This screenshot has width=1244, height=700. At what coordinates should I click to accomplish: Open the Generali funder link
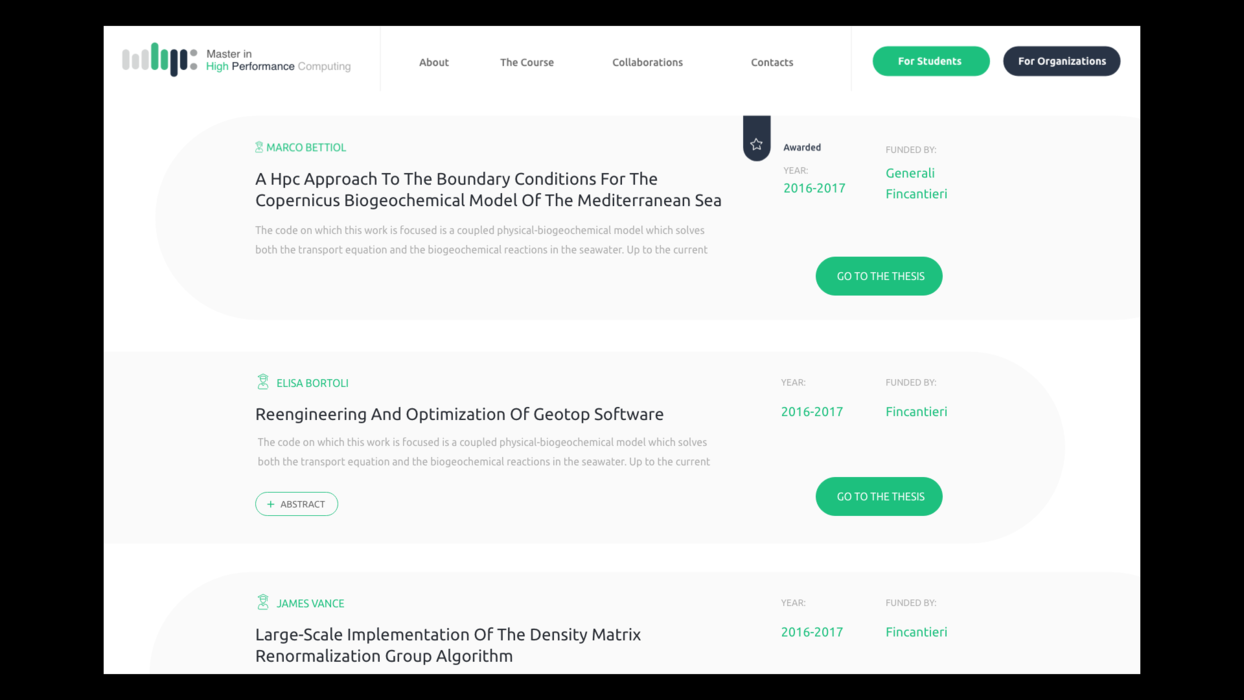pos(910,173)
